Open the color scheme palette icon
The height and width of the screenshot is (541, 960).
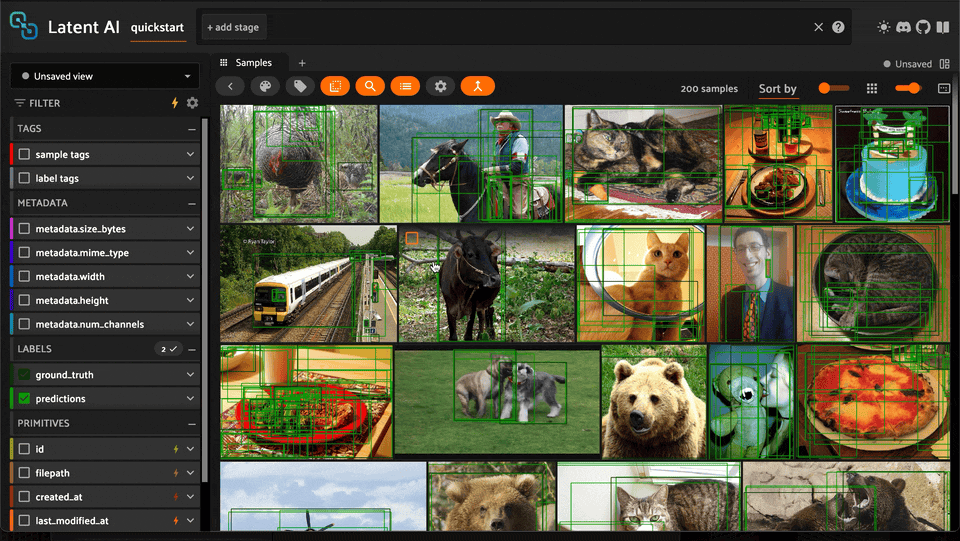[265, 87]
